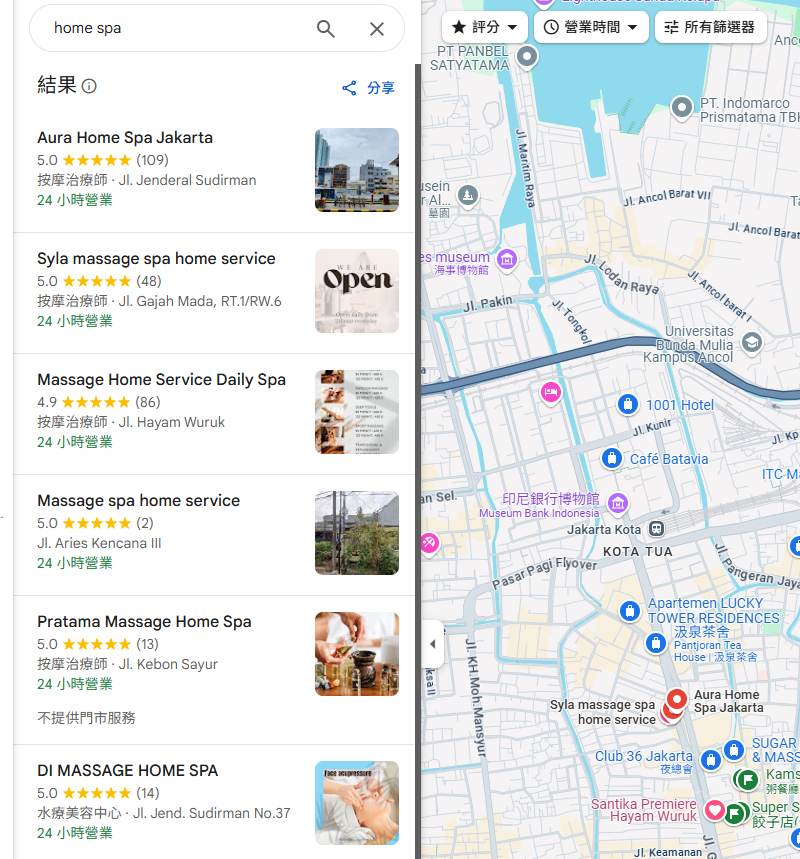800x859 pixels.
Task: Open Pratama Massage Home Spa result
Action: point(214,669)
